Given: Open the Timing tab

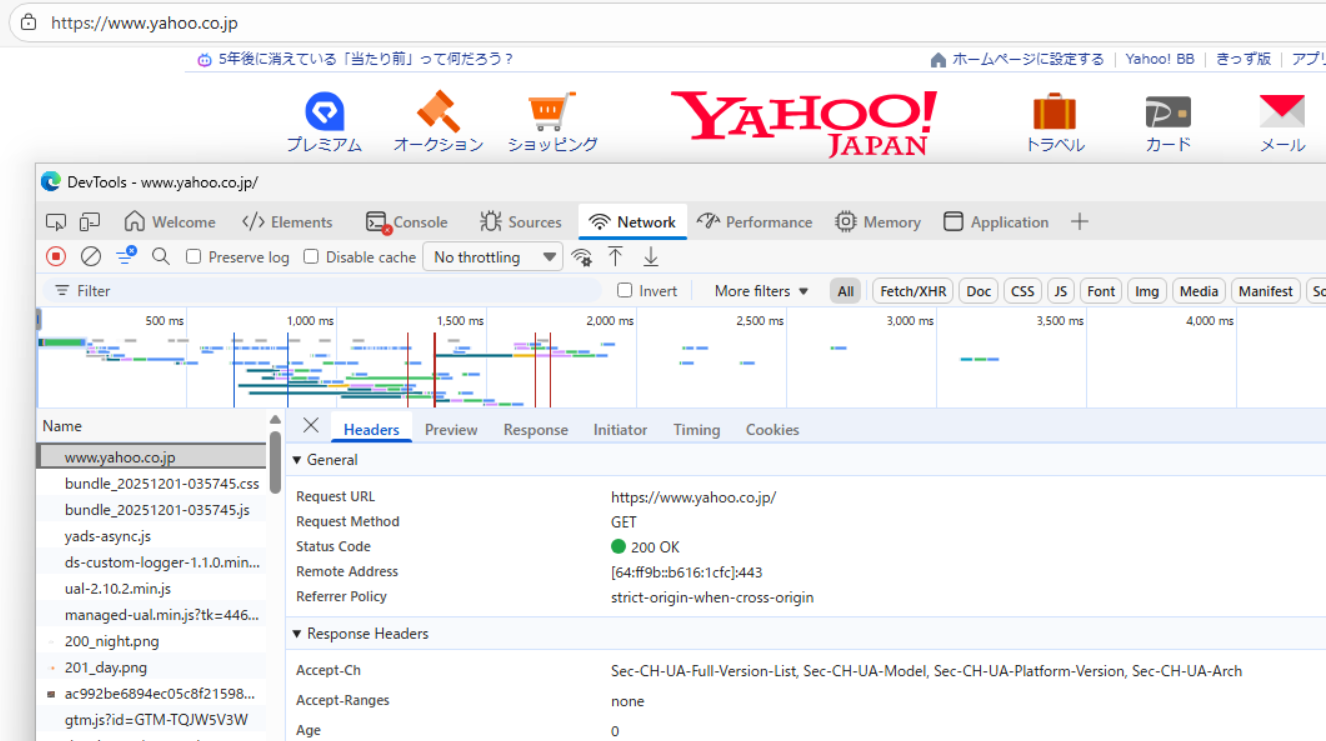Looking at the screenshot, I should click(696, 430).
